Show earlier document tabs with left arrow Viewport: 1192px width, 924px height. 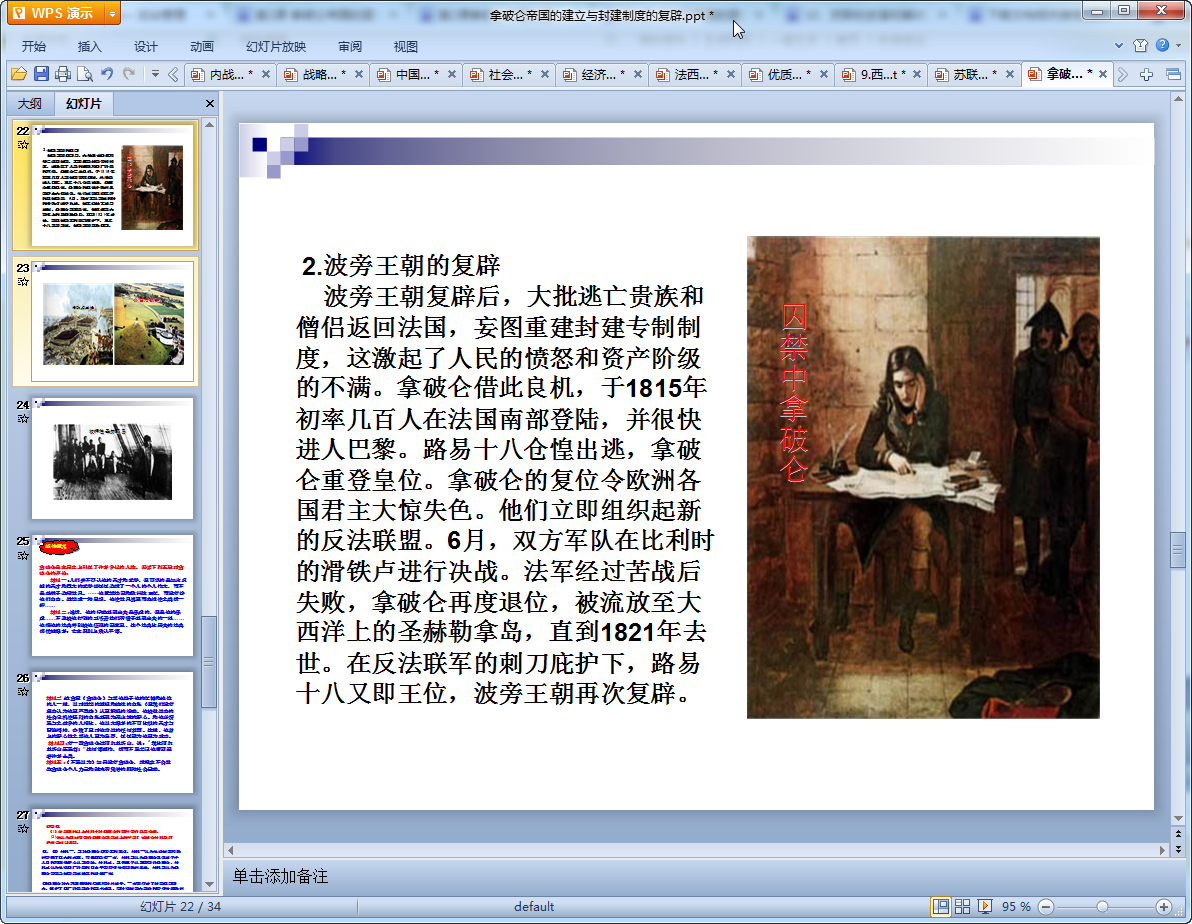(173, 74)
